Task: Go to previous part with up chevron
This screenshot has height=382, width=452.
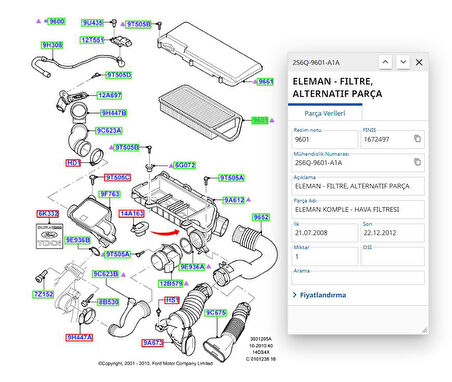Action: (385, 62)
